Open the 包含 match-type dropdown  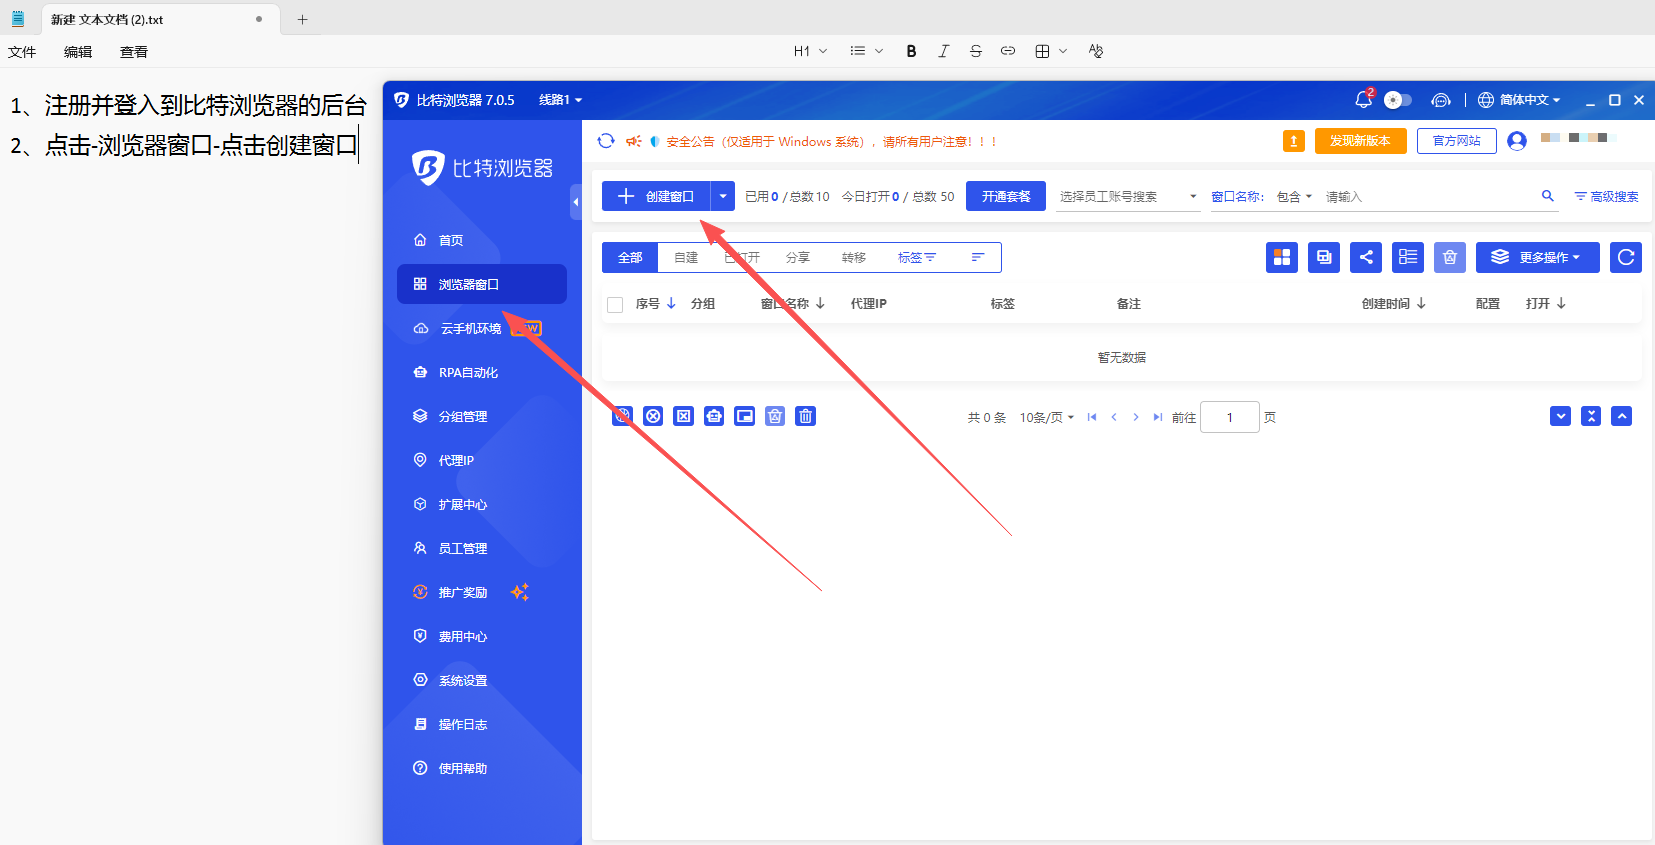point(1294,197)
